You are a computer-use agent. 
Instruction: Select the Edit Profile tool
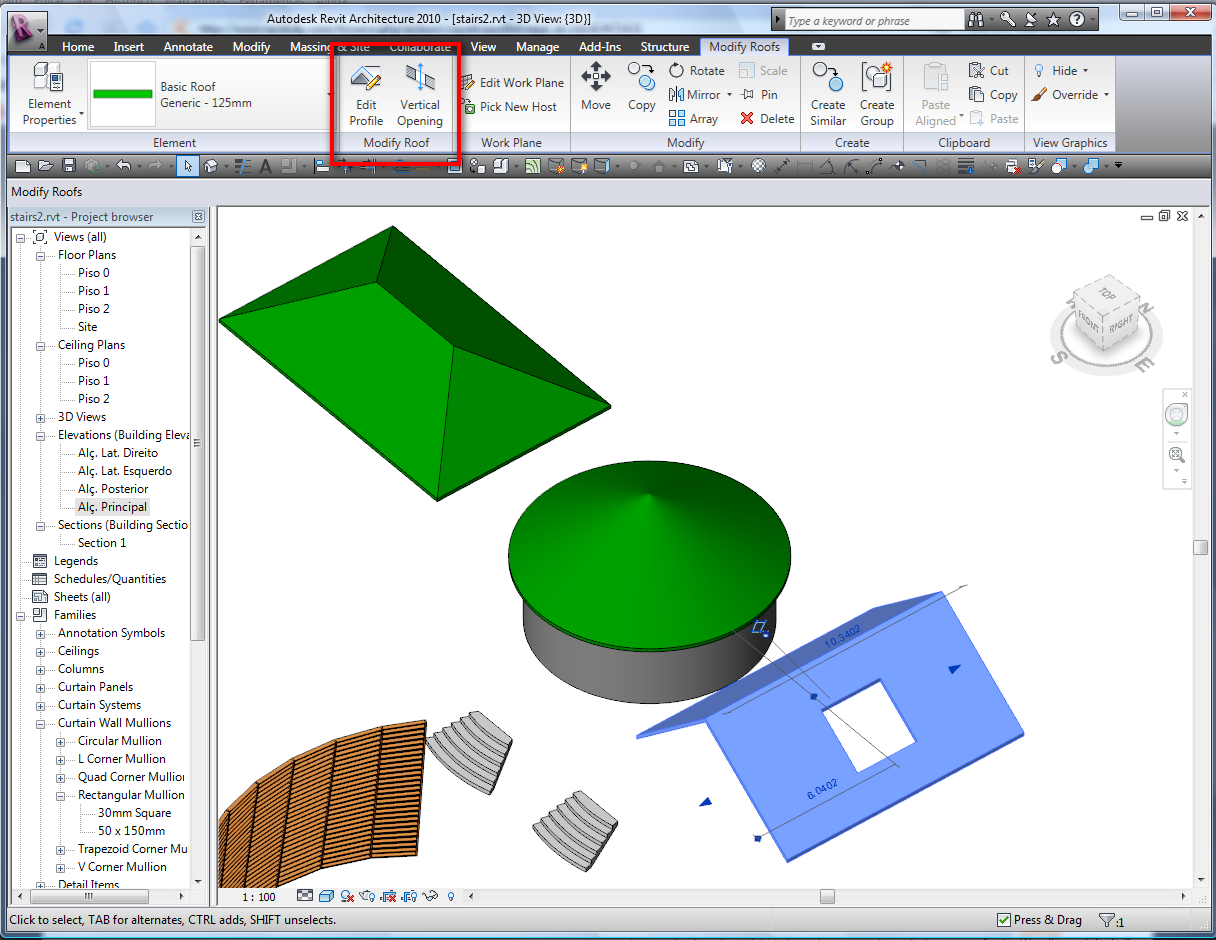coord(366,94)
